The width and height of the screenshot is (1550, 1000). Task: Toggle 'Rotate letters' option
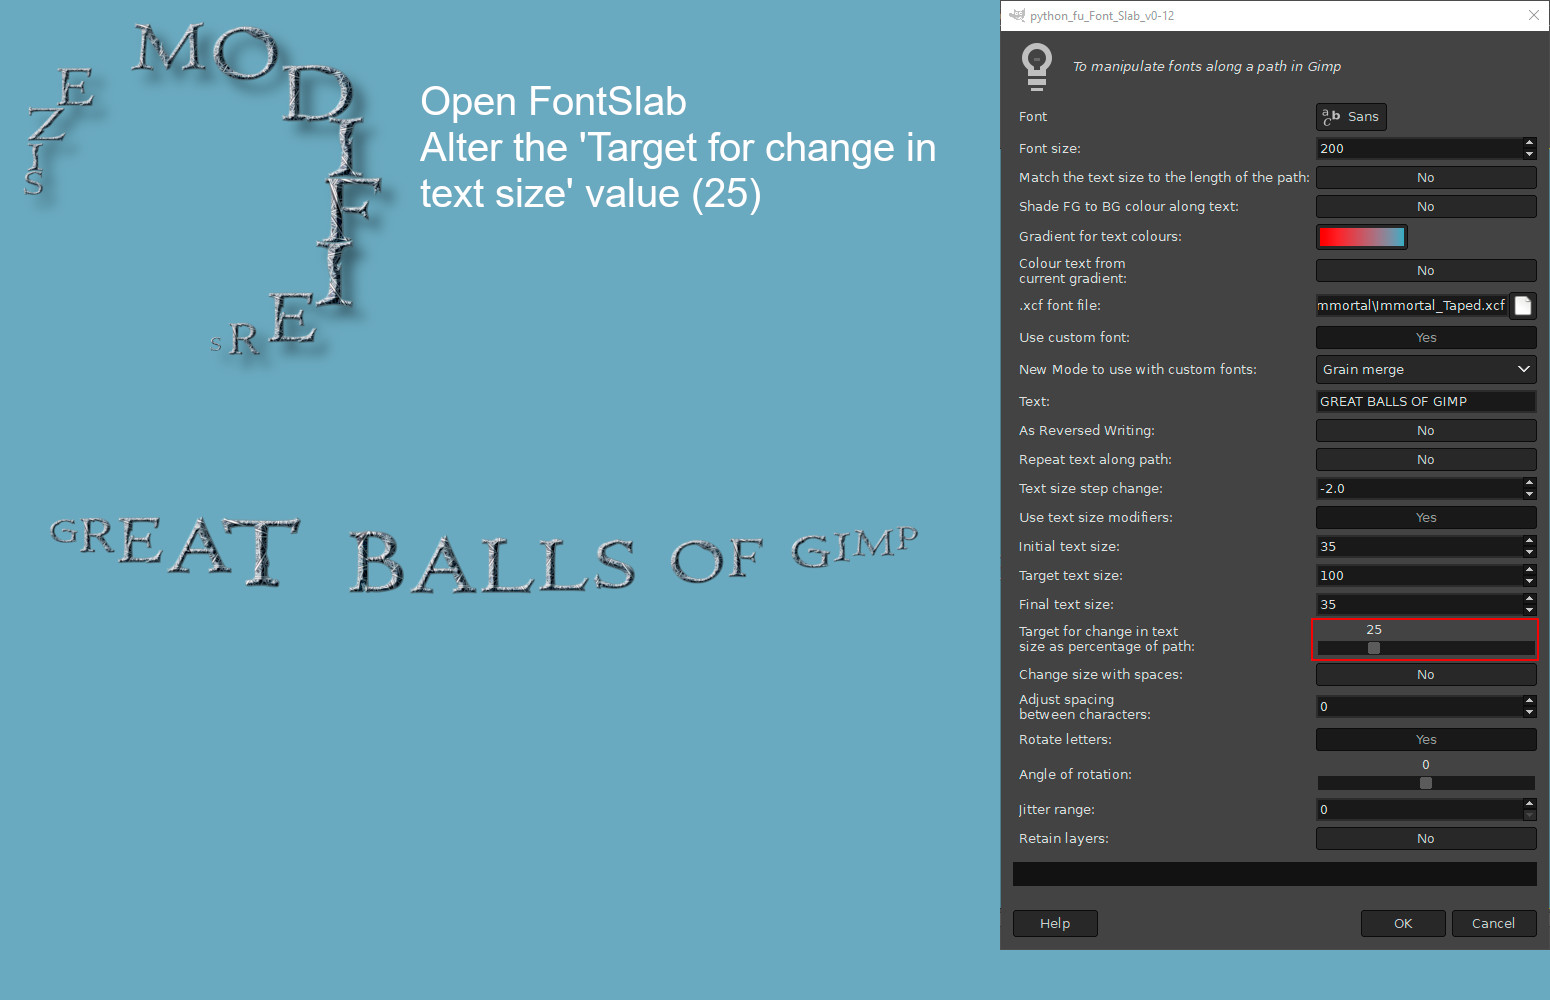[1426, 740]
